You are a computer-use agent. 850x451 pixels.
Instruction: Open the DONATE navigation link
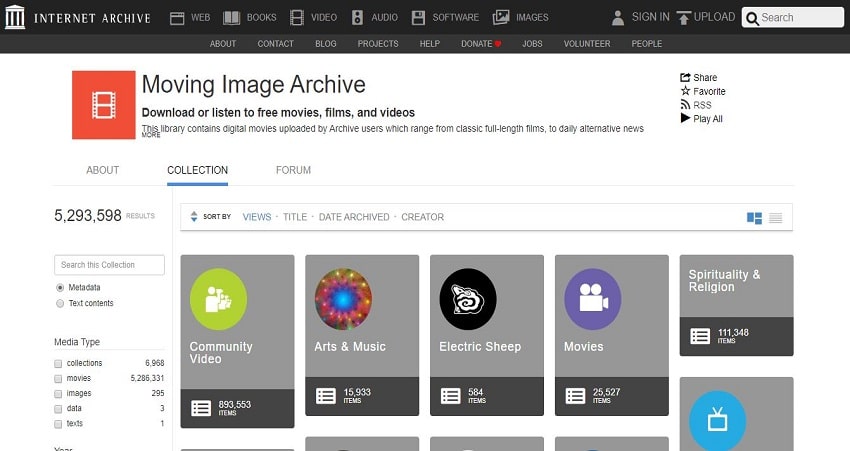(481, 44)
